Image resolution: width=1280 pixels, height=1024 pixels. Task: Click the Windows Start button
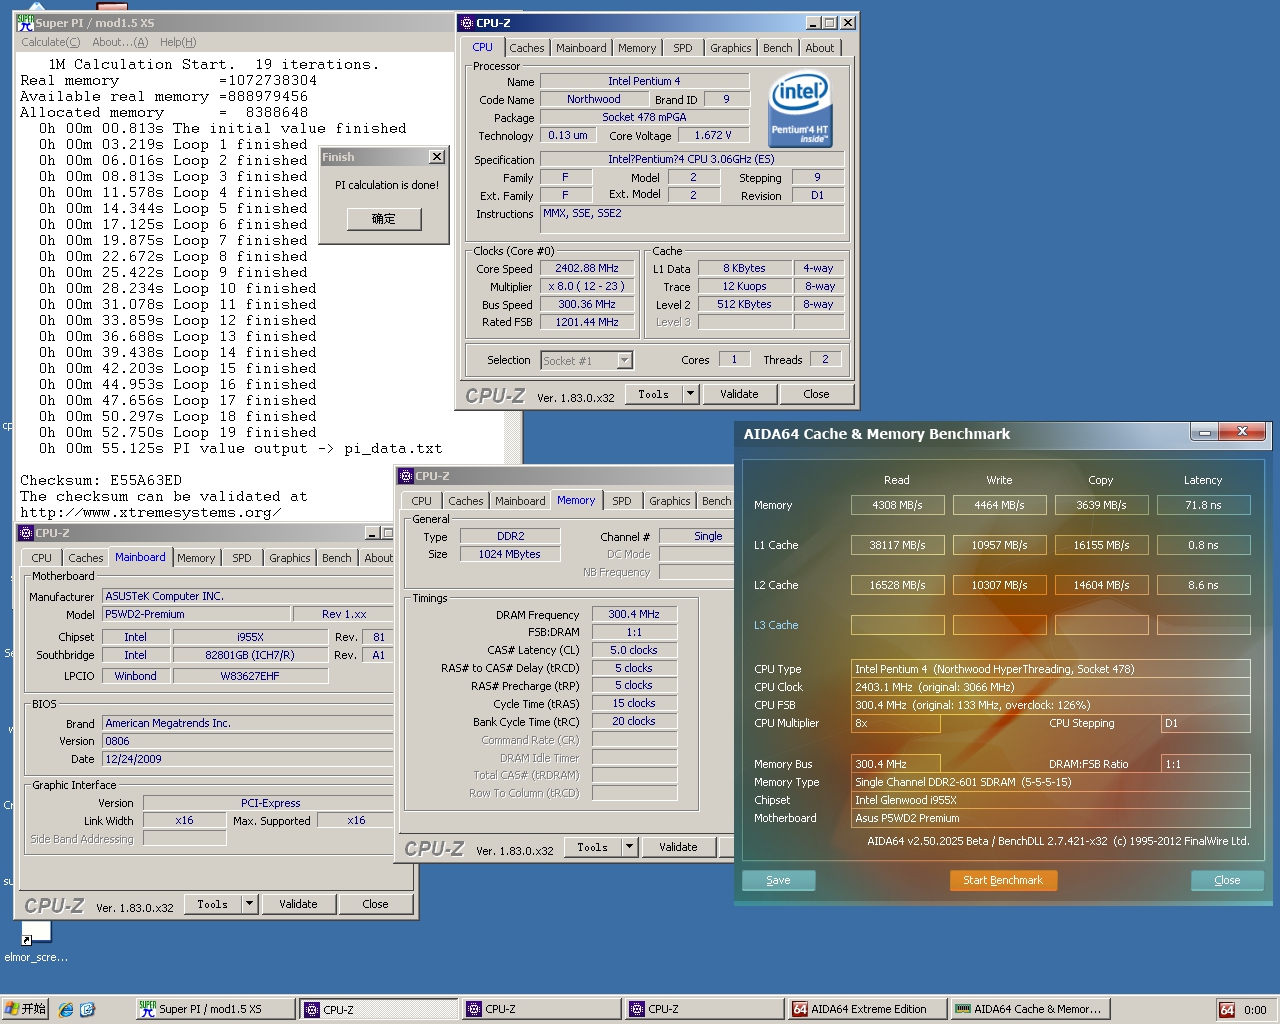point(26,1009)
